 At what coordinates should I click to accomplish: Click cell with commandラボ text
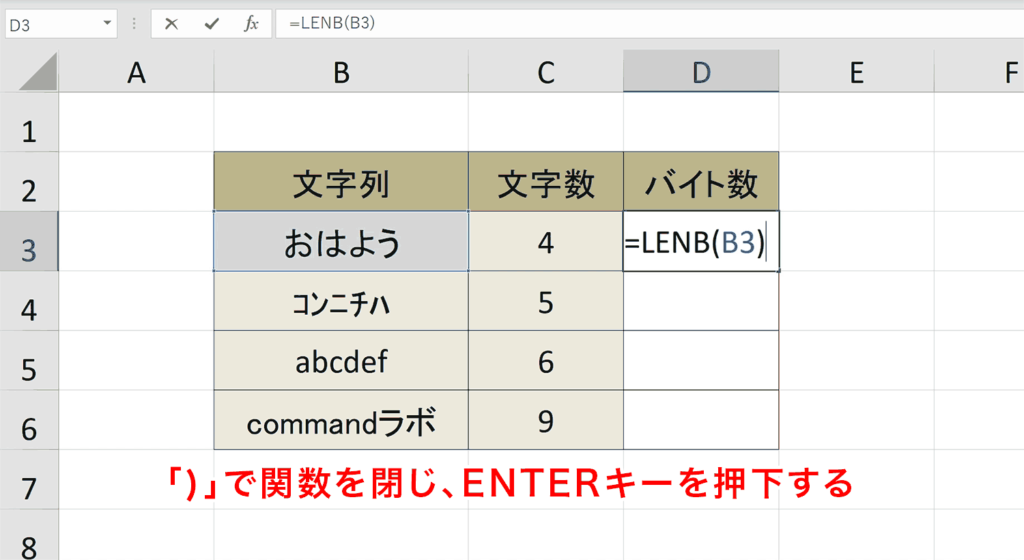click(x=341, y=421)
